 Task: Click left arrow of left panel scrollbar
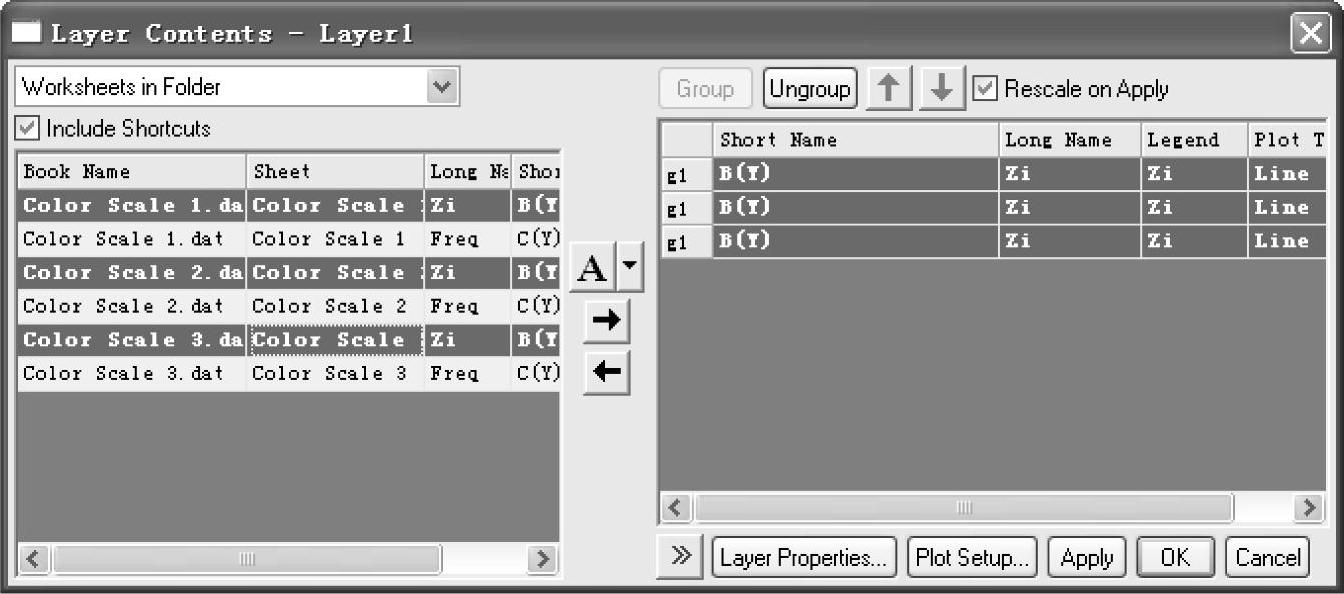click(x=33, y=559)
